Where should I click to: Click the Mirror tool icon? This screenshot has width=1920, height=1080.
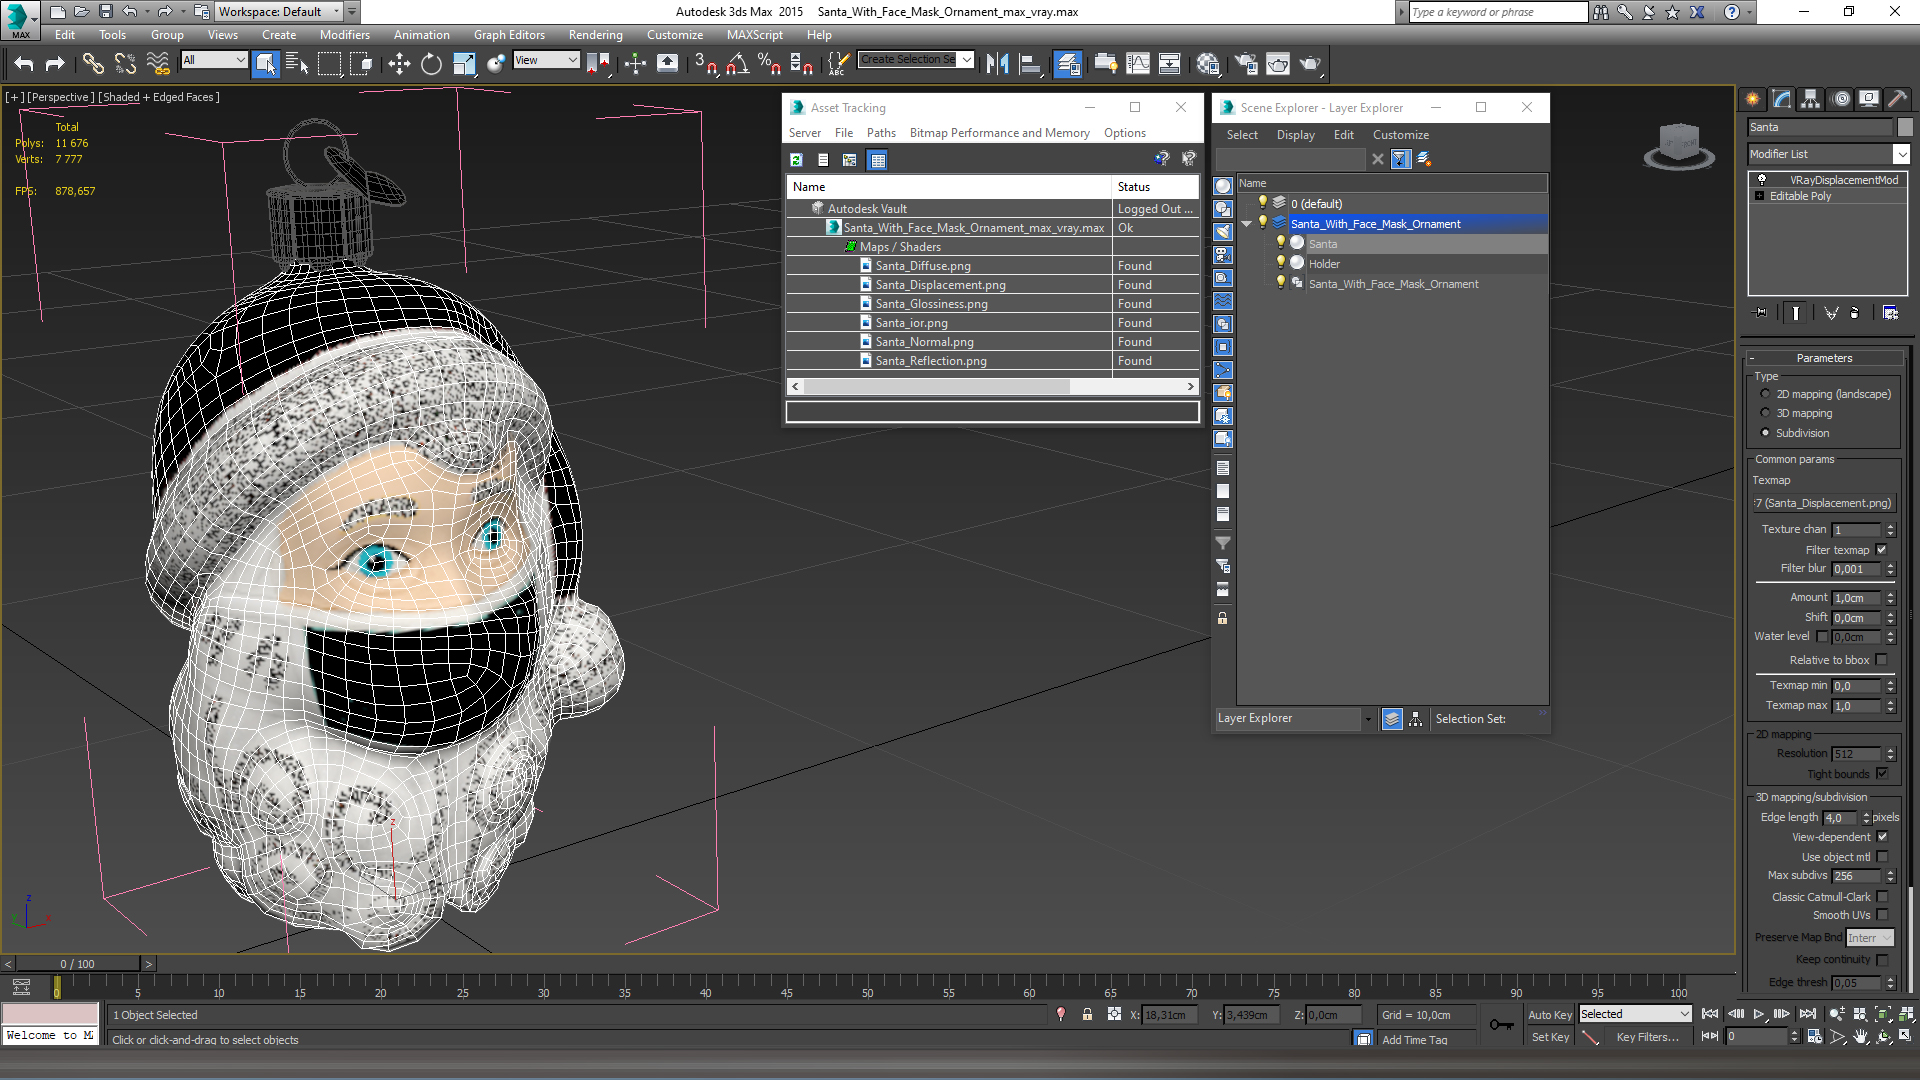click(x=997, y=64)
